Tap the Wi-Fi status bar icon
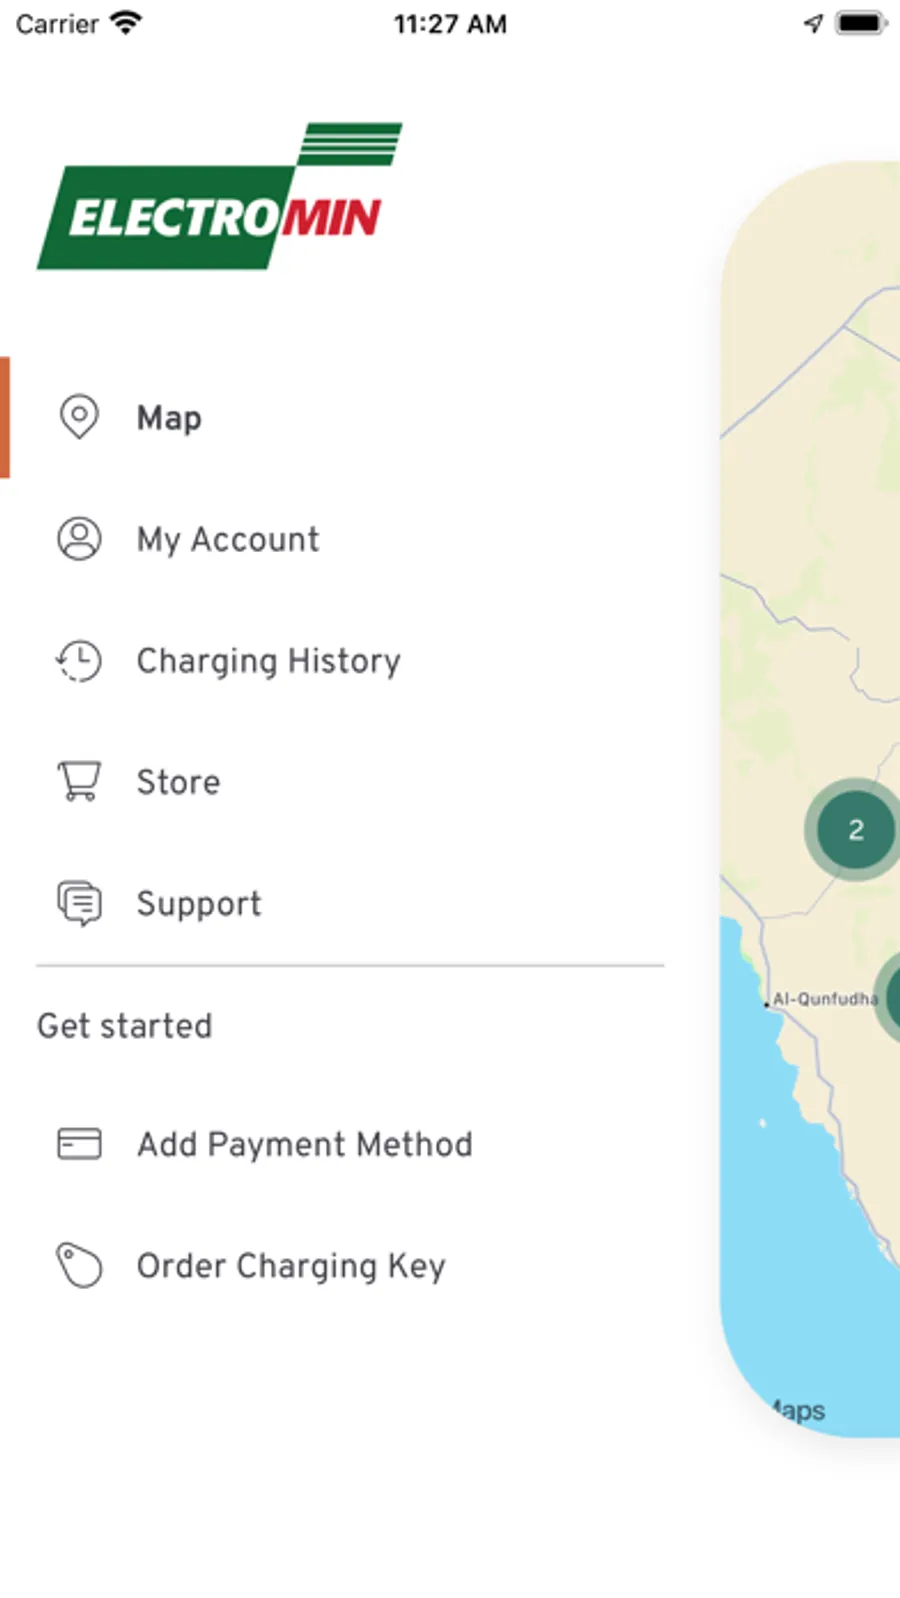 (126, 23)
